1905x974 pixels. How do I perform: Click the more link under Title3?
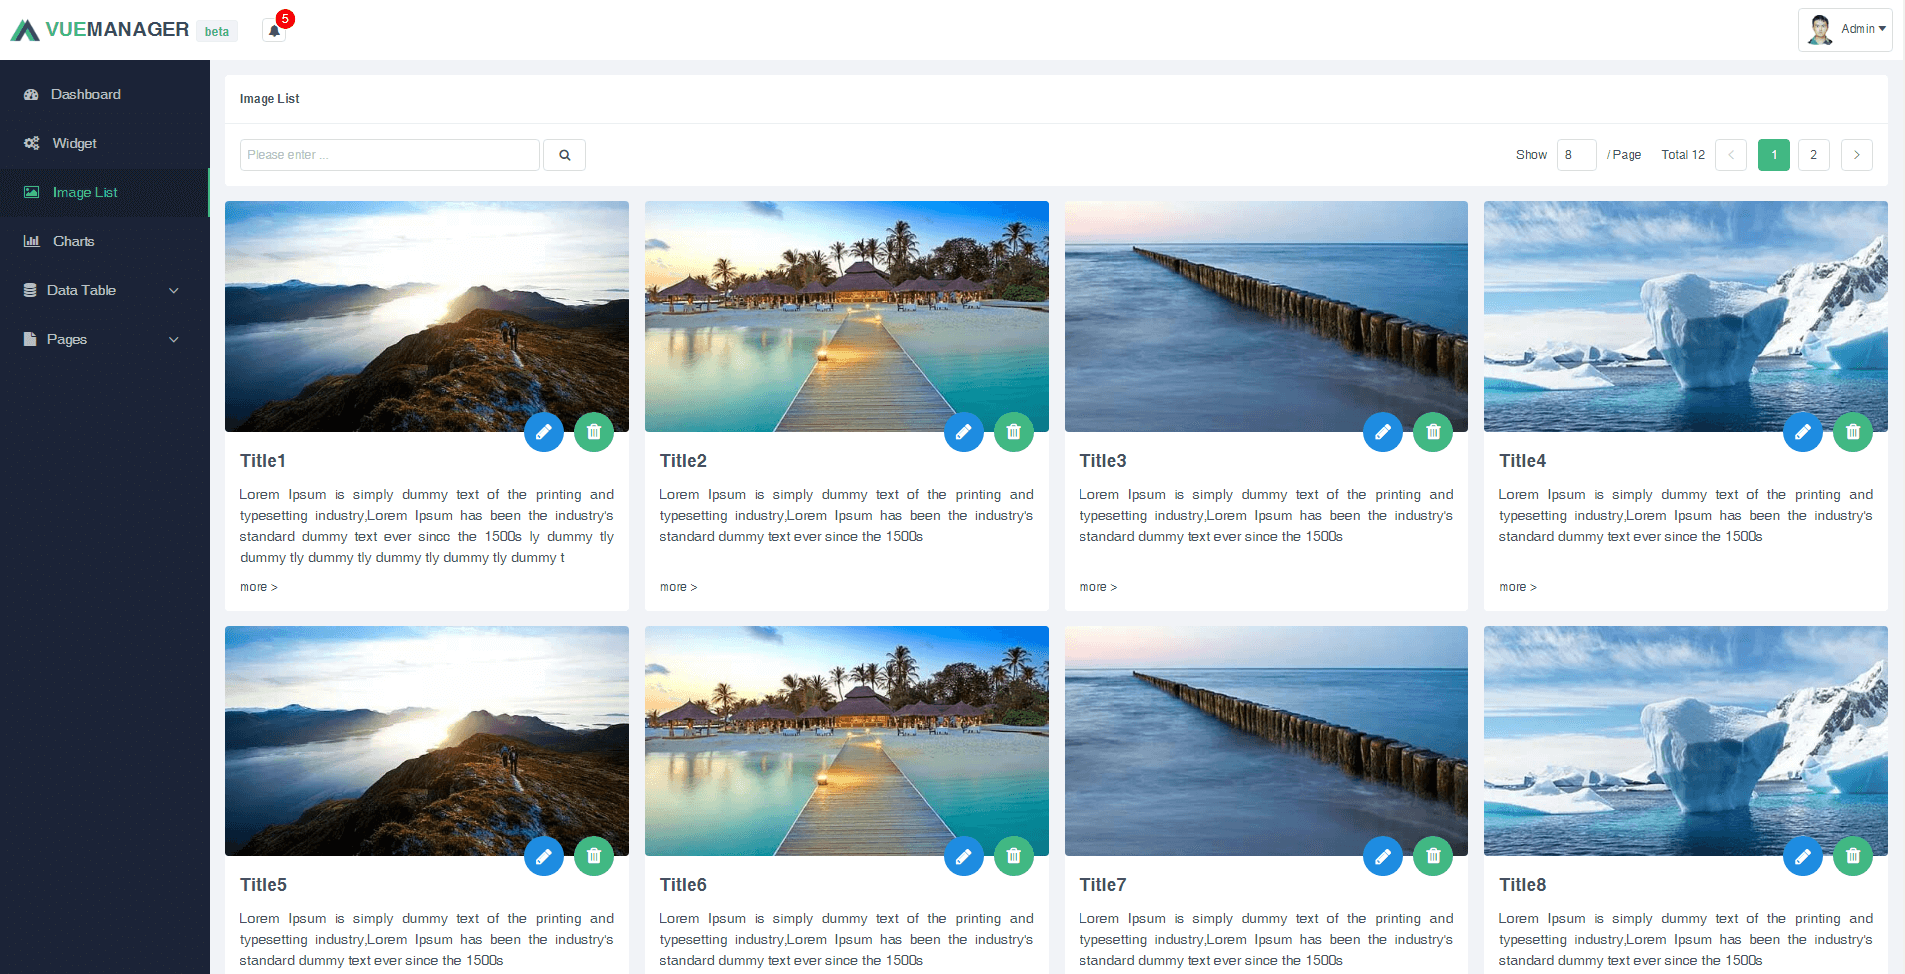pos(1098,587)
